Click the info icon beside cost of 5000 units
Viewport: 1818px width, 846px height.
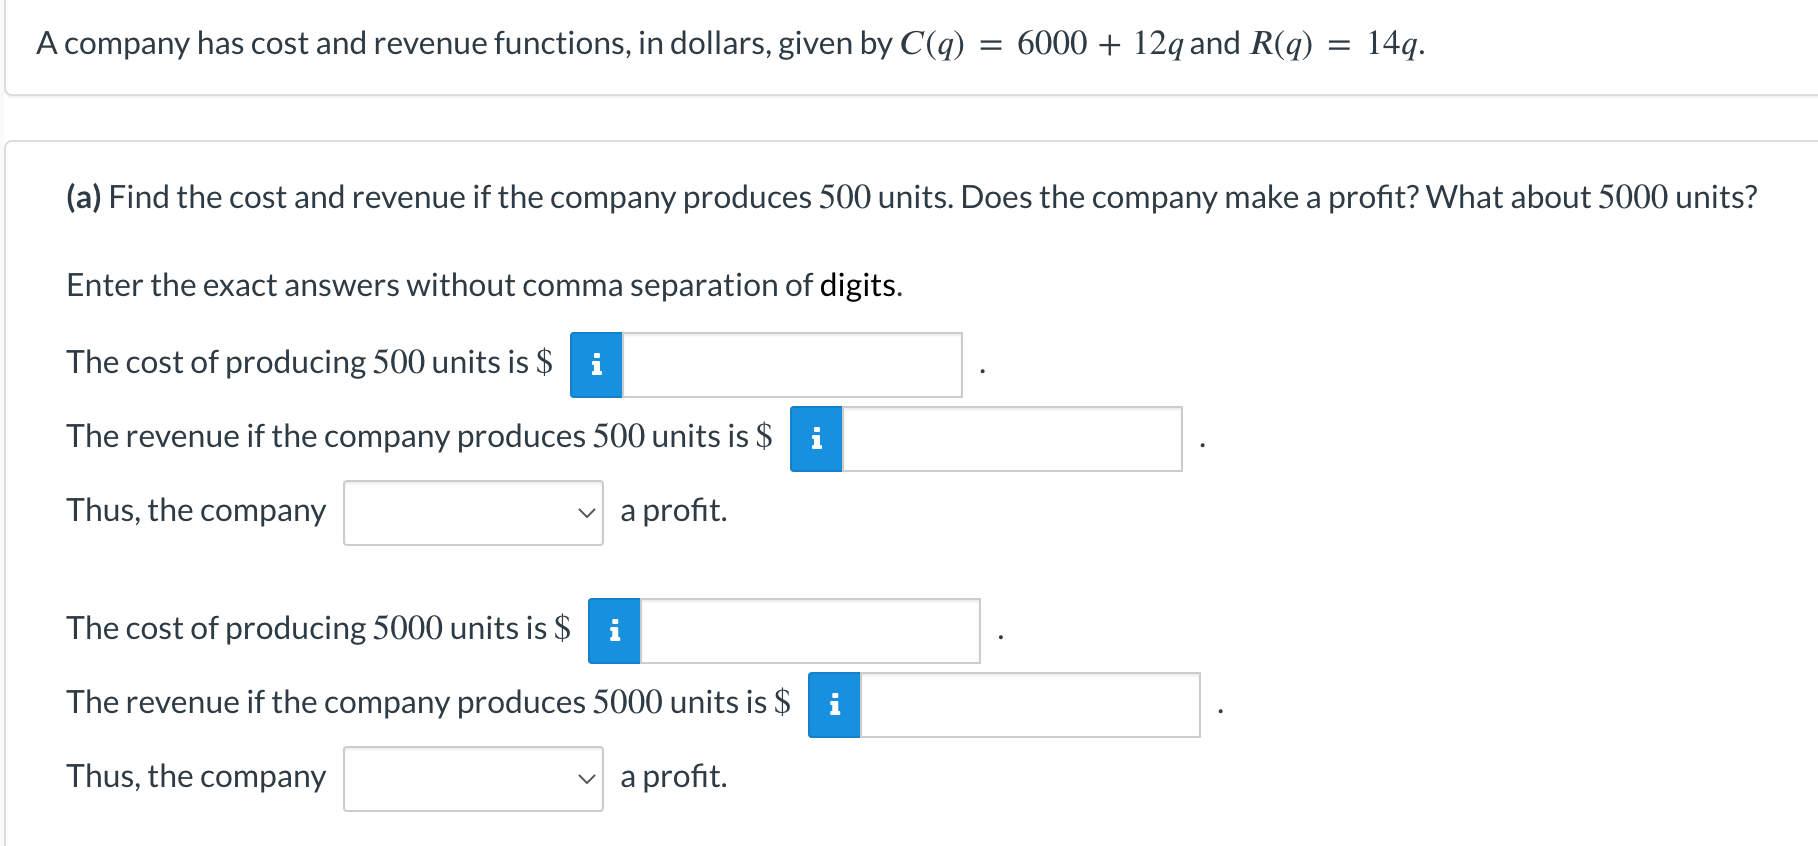coord(615,629)
